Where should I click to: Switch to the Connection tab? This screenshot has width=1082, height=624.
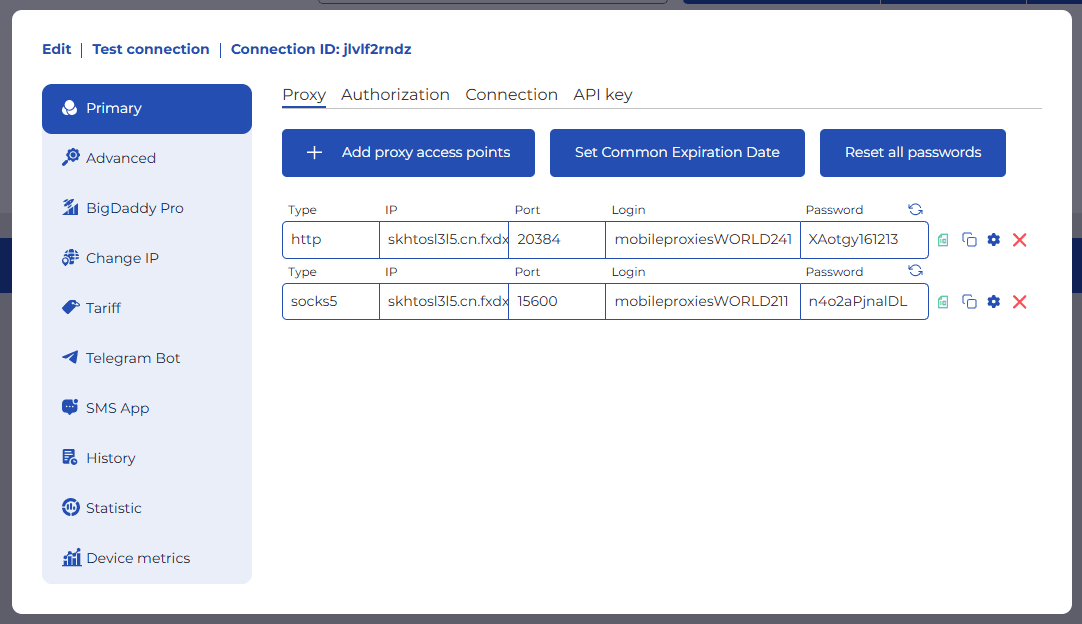tap(511, 95)
